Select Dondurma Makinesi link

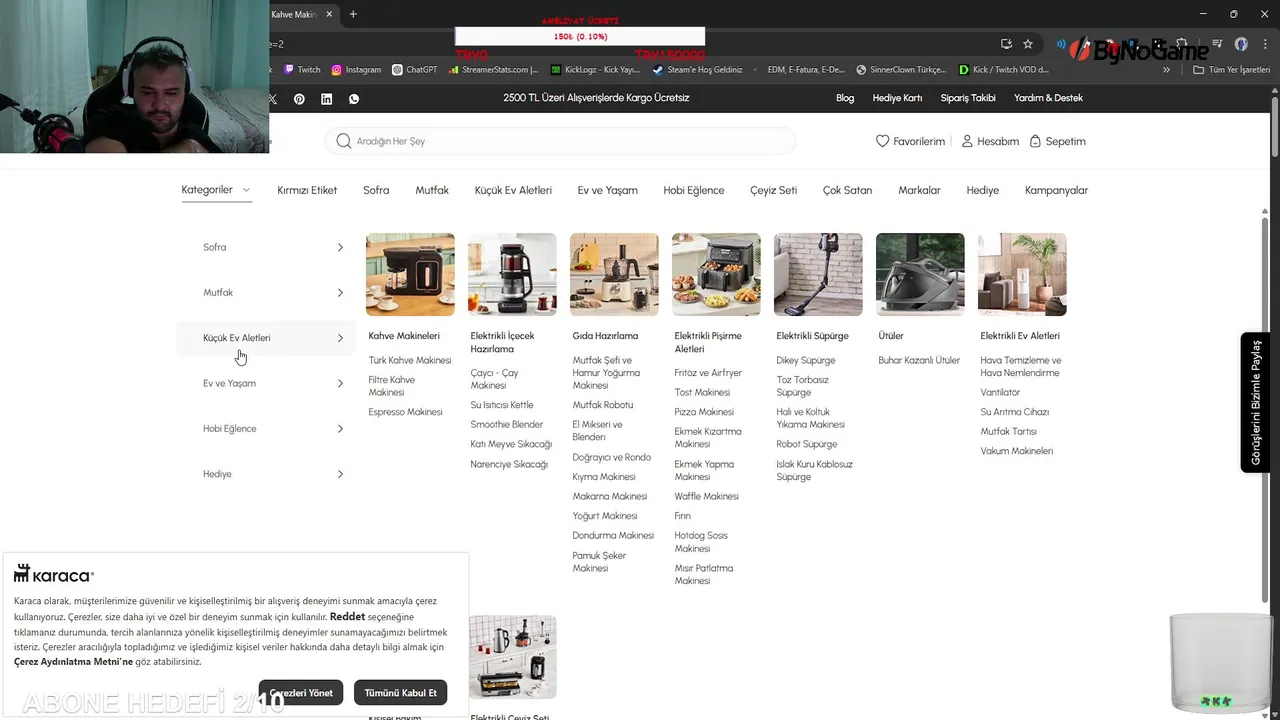pos(613,535)
